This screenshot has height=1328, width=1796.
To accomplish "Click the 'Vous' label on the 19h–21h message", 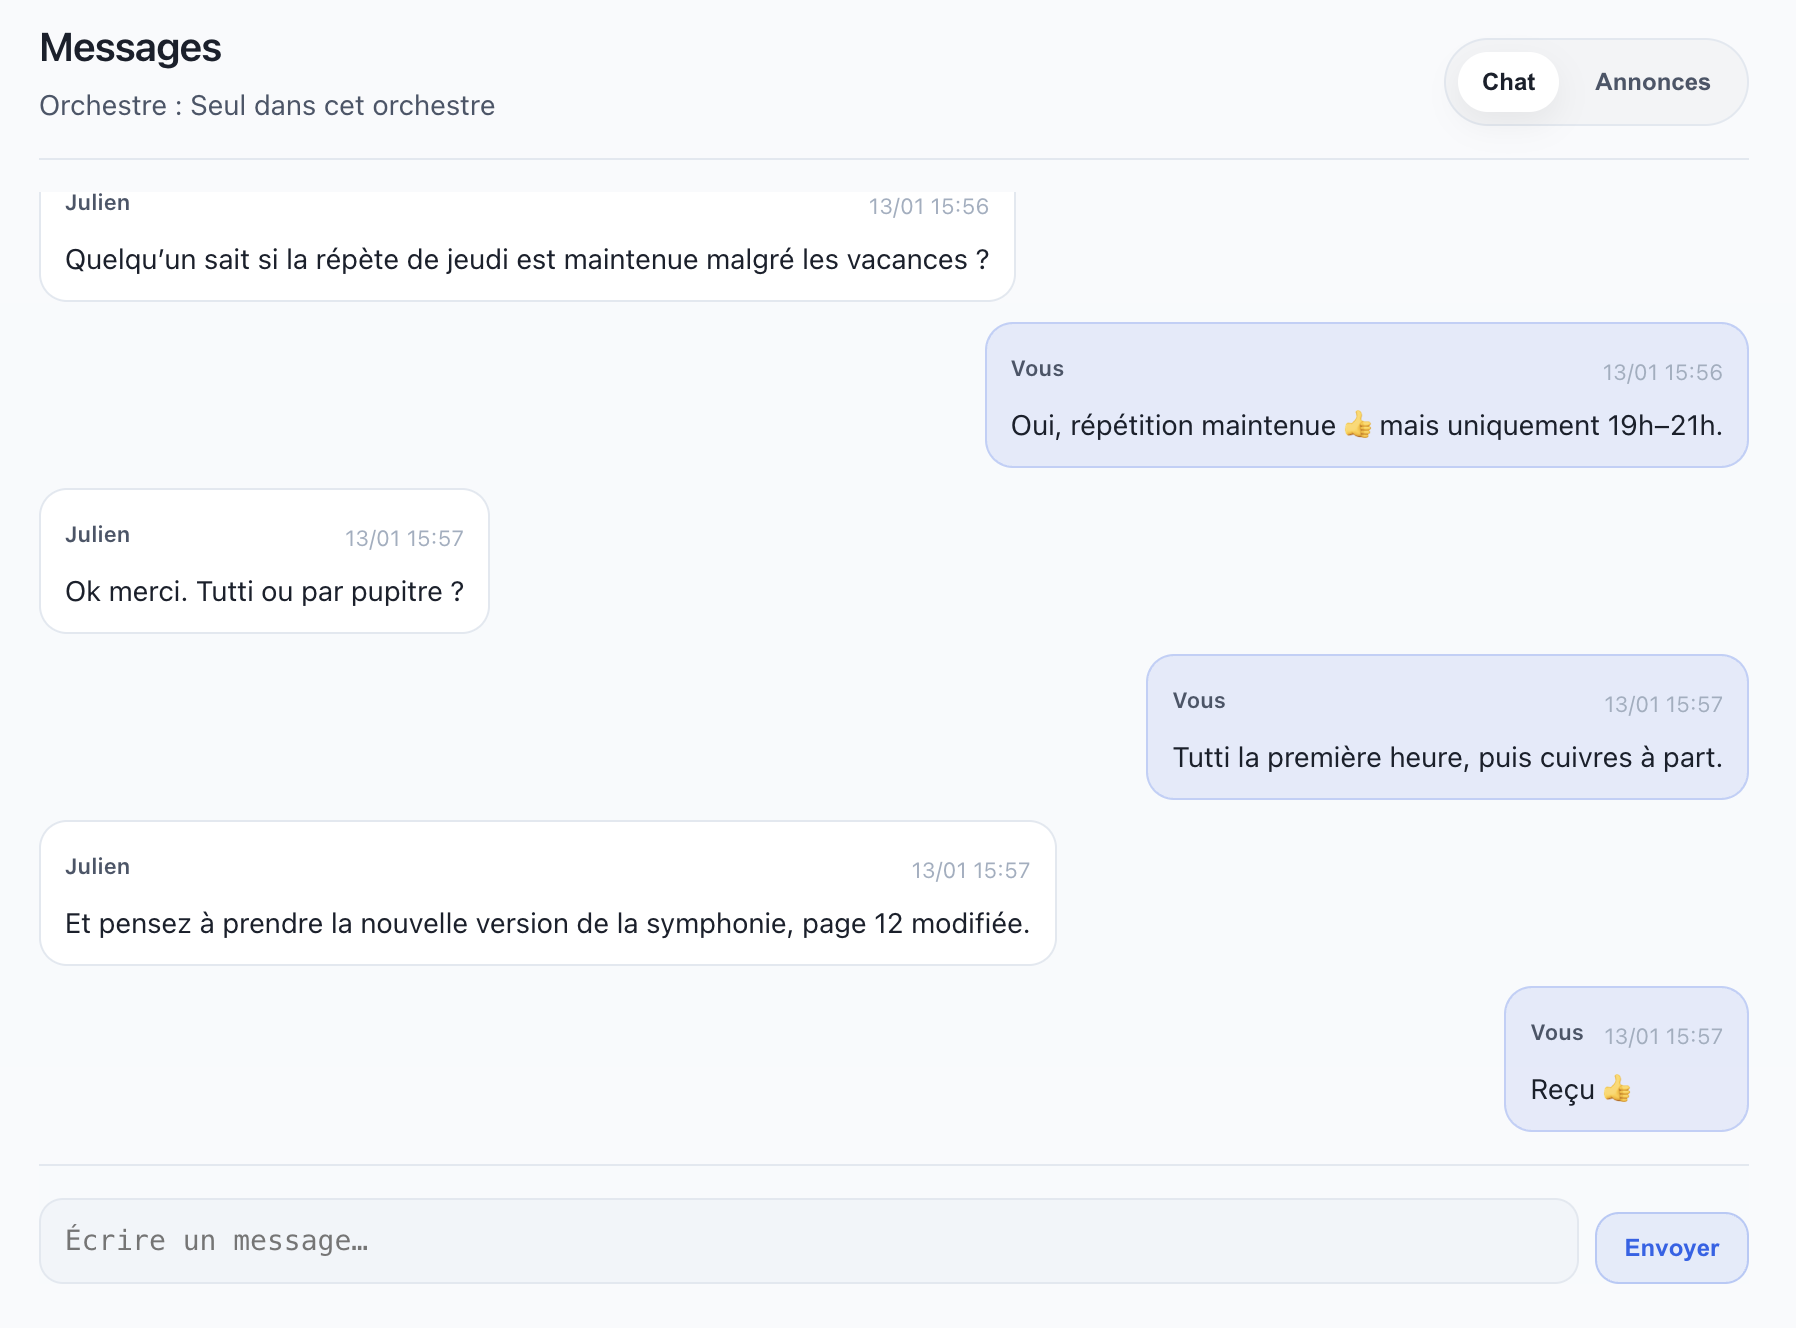I will pos(1036,368).
